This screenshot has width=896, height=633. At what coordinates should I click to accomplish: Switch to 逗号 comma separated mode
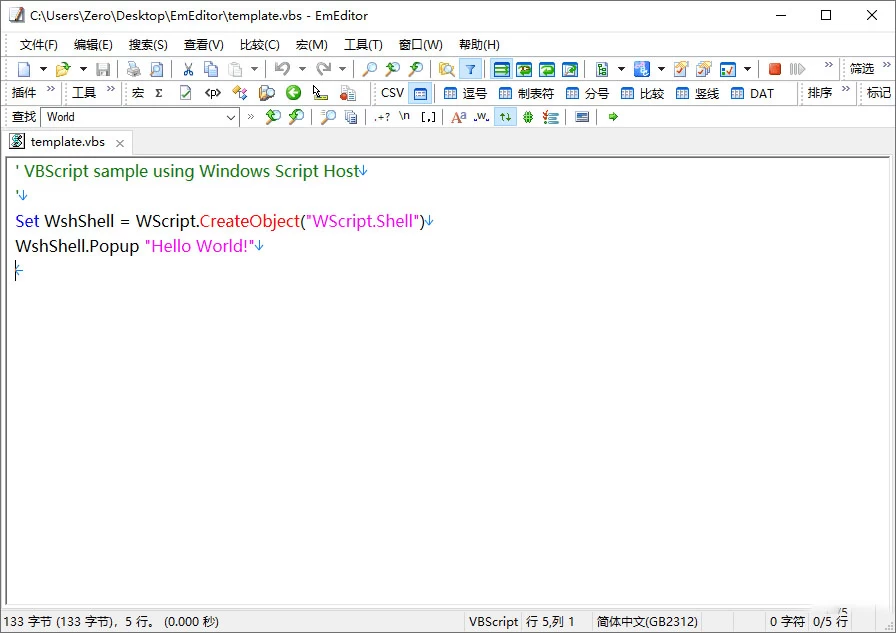465,93
